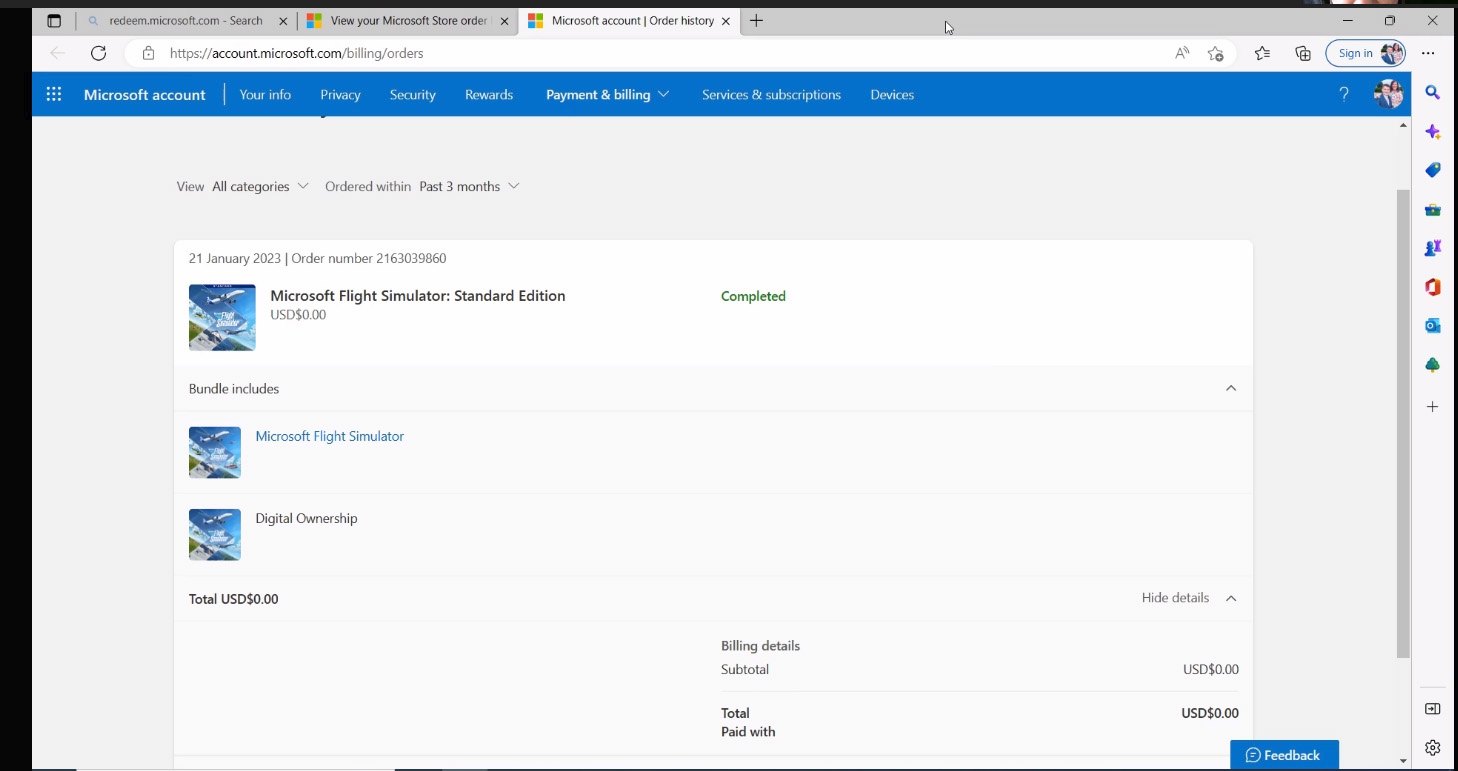View site information lock icon

point(148,53)
